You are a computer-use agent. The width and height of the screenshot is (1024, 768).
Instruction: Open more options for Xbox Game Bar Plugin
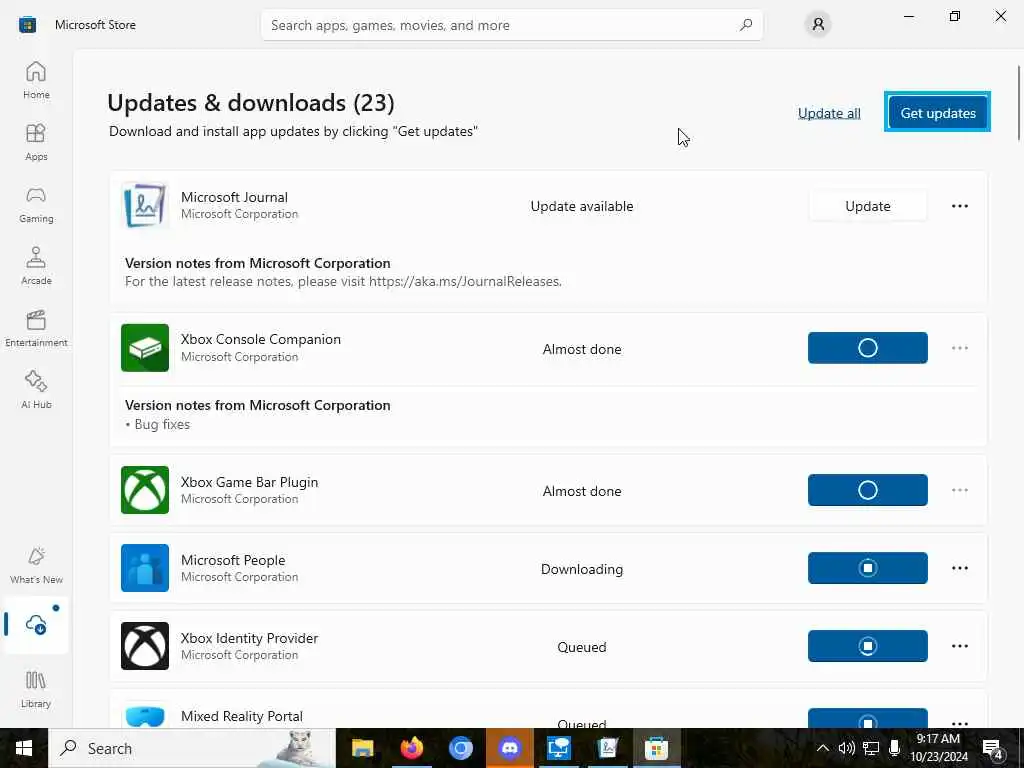click(960, 490)
